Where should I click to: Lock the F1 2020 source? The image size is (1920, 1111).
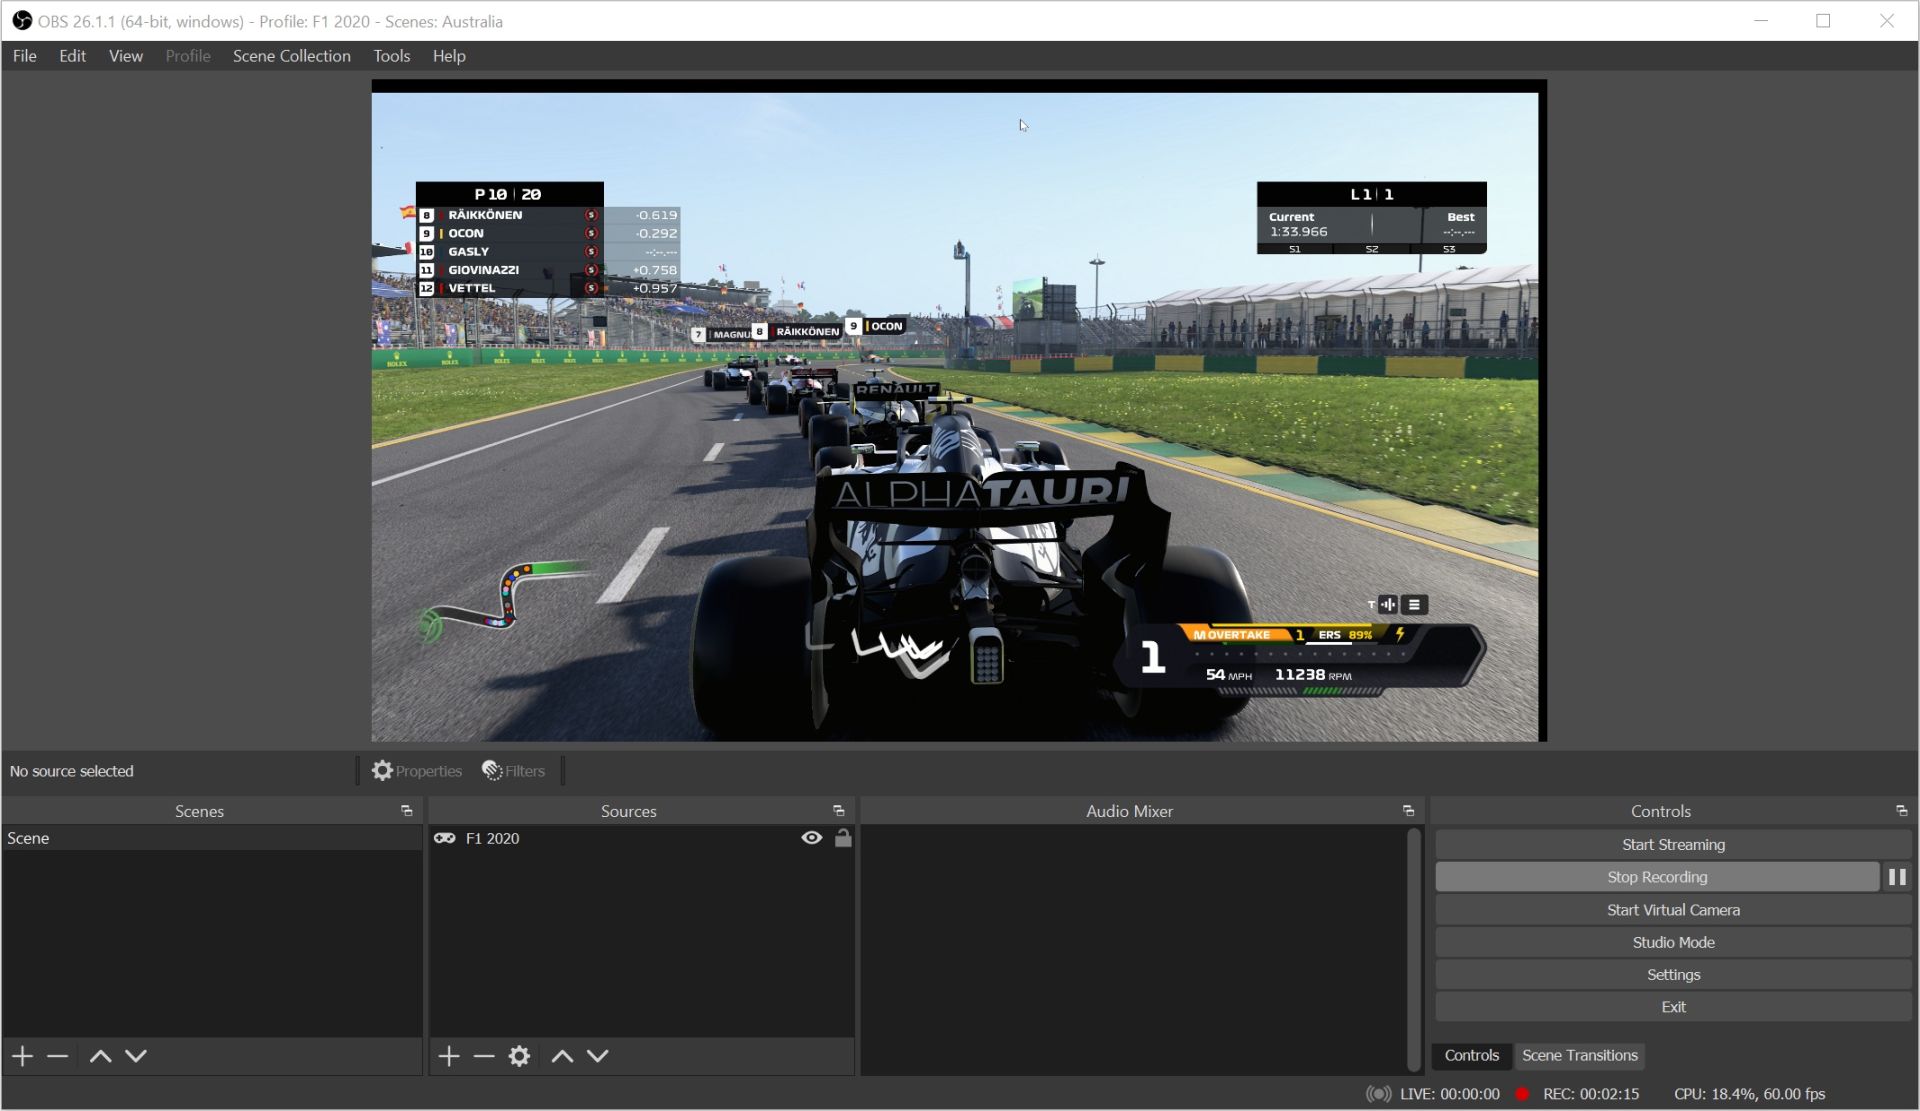click(843, 838)
